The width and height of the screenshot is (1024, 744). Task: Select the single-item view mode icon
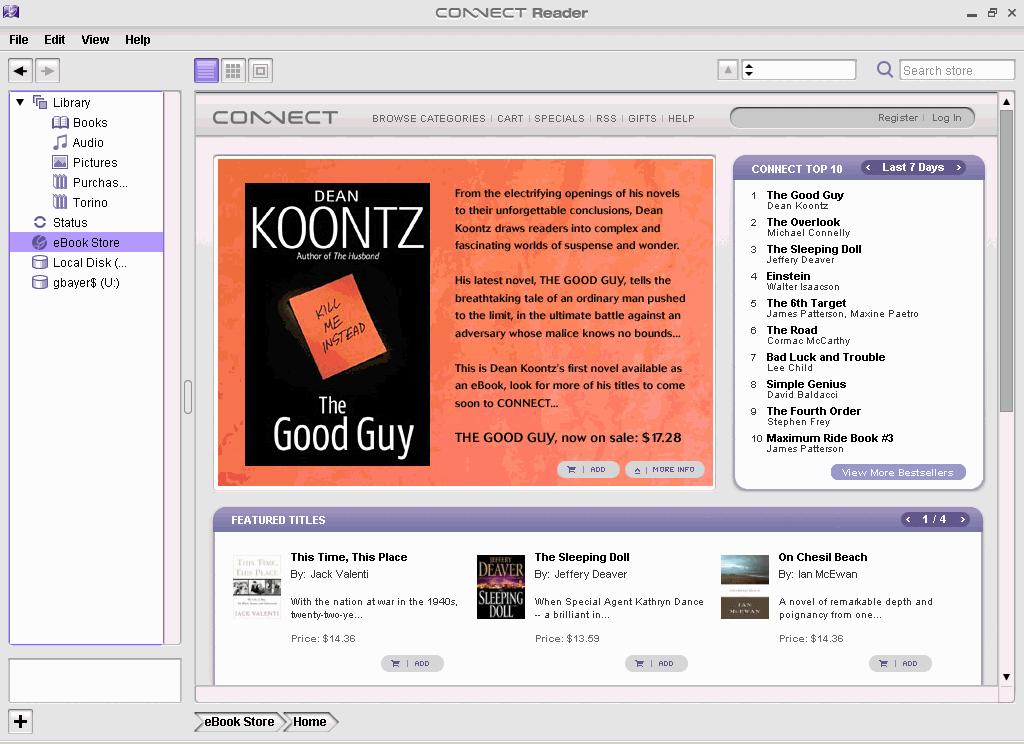(x=260, y=70)
